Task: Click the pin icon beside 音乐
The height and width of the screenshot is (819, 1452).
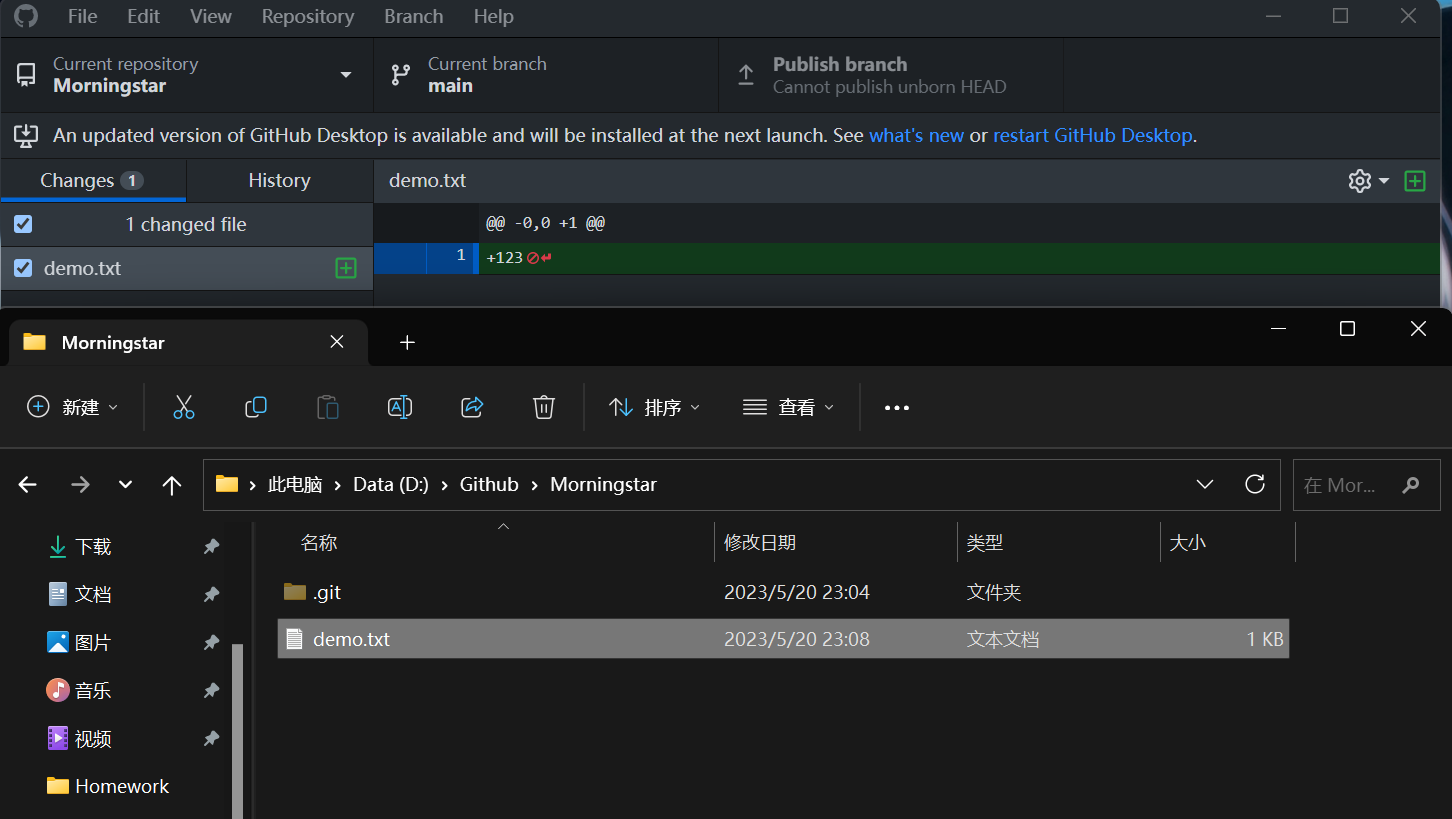Action: click(x=211, y=690)
